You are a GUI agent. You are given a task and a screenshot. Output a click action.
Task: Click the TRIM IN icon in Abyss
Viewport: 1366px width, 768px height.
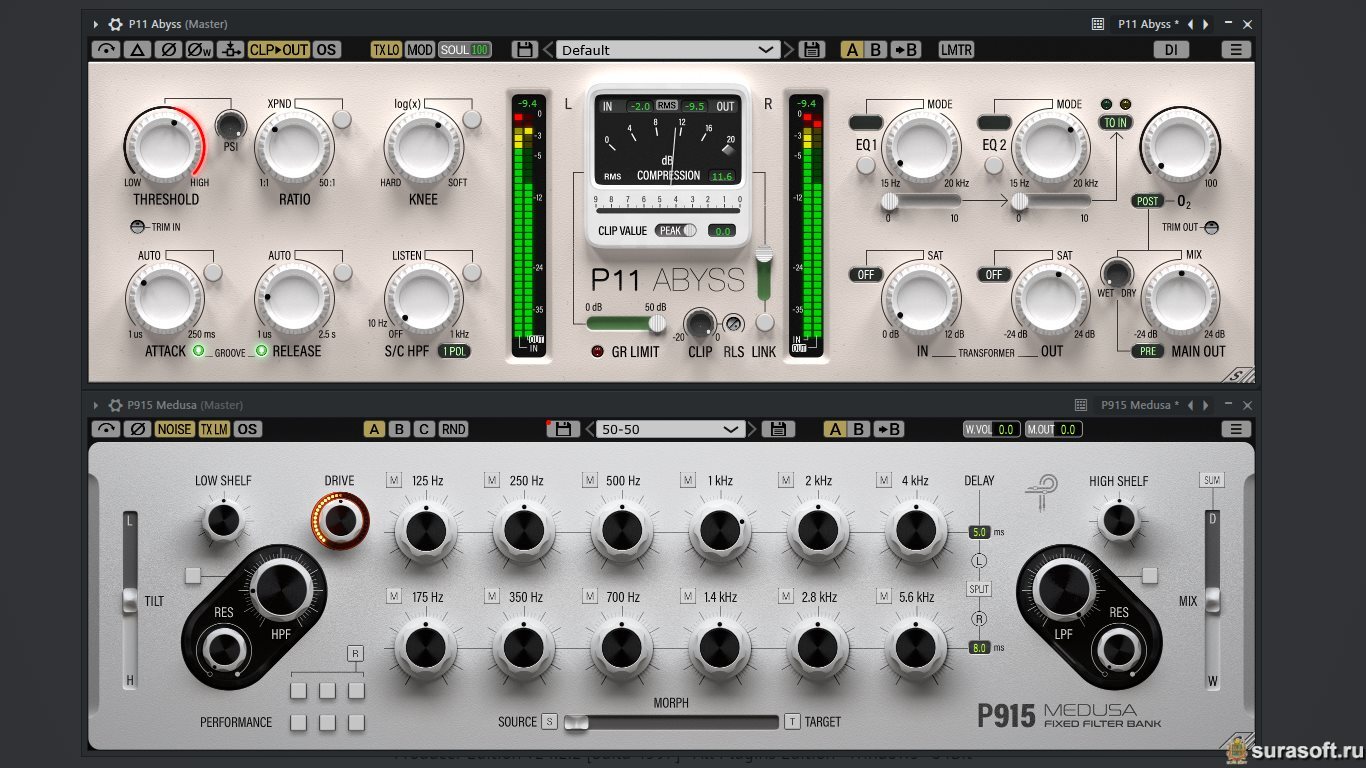coord(138,227)
